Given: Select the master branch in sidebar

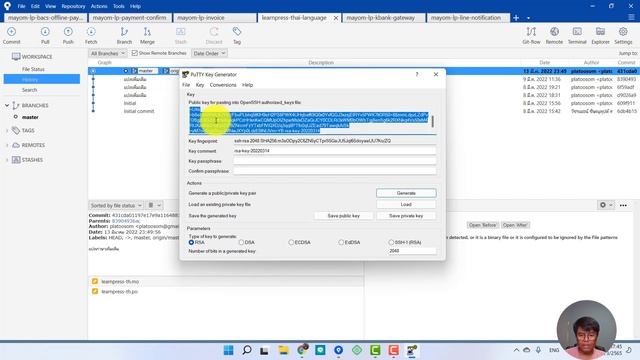Looking at the screenshot, I should click(30, 117).
